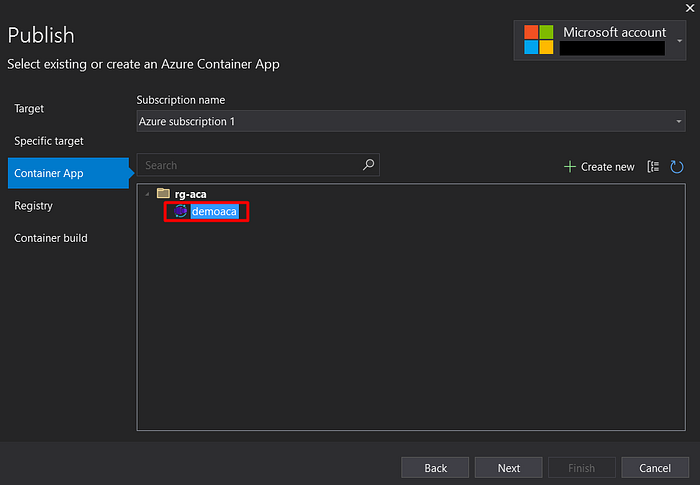Screen dimensions: 700x485
Task: Open the Subscription name dropdown
Action: [411, 121]
